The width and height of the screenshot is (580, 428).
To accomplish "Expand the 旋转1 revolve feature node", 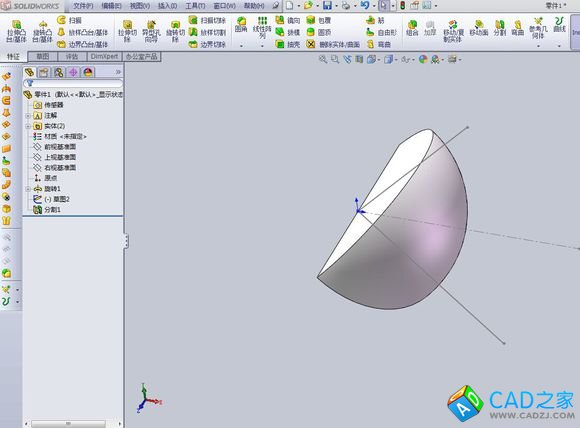I will tap(28, 189).
